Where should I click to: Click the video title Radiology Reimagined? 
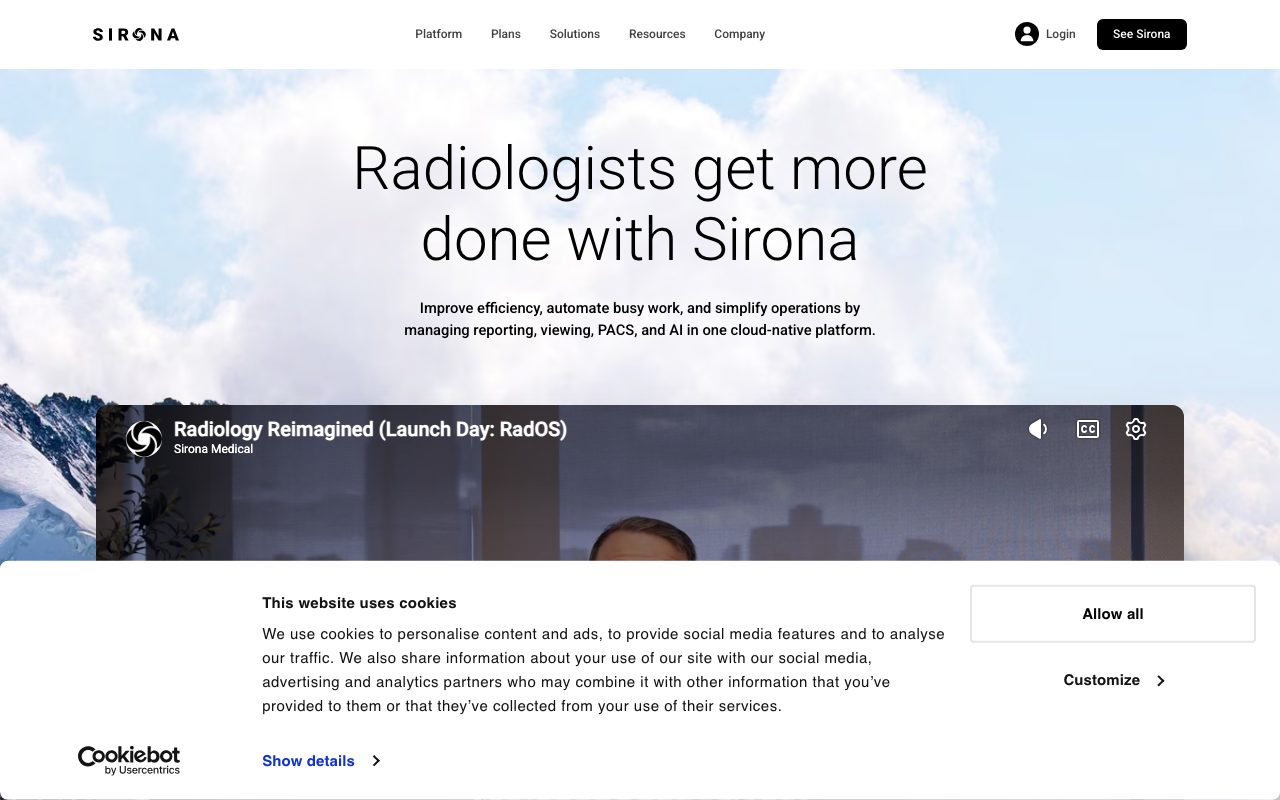point(370,429)
